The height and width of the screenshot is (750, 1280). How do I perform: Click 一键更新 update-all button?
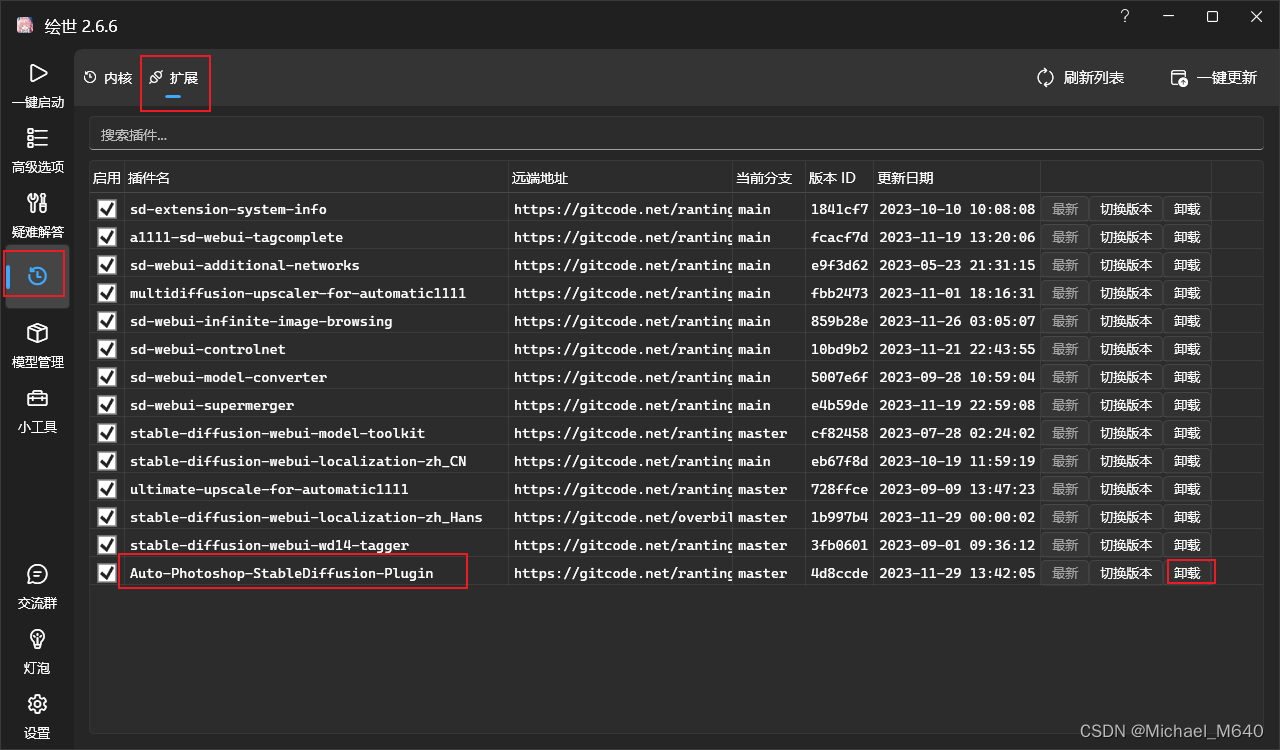[1213, 78]
